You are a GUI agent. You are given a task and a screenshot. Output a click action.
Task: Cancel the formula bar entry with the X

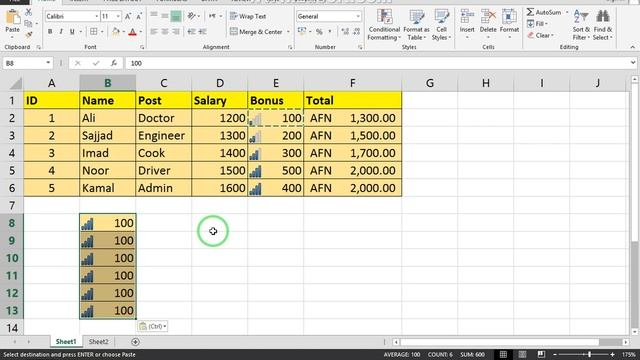[78, 63]
